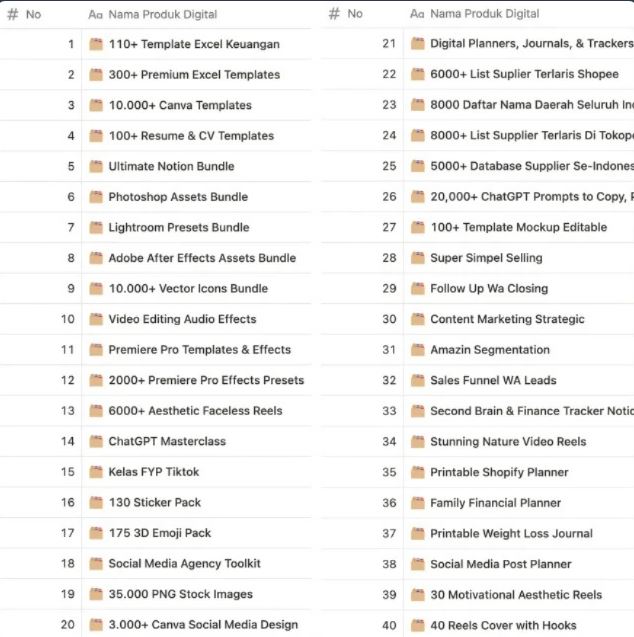Screen dimensions: 634x637
Task: Select the icon next to Amazin Segmentation
Action: (418, 350)
